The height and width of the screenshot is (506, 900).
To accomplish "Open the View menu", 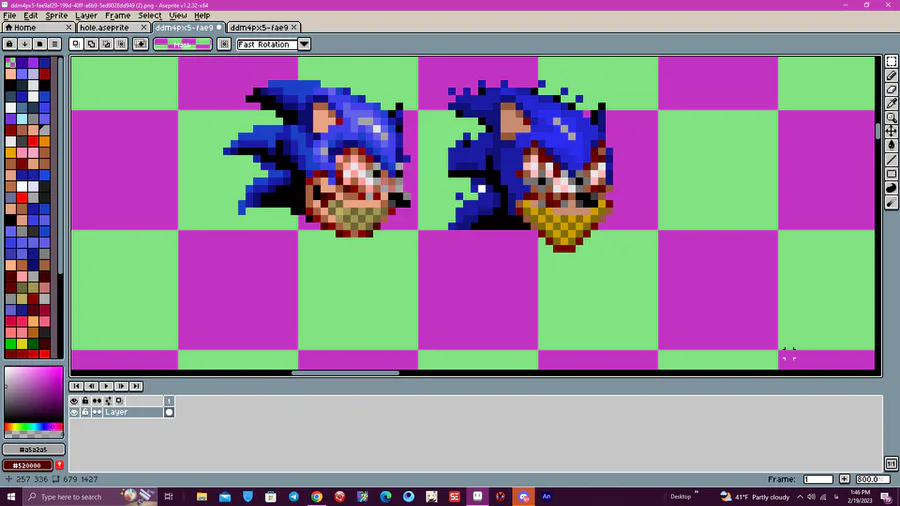I will pos(177,15).
